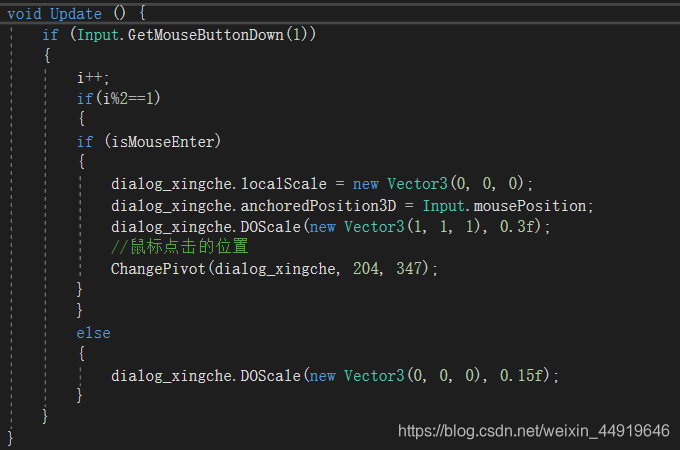The height and width of the screenshot is (450, 680).
Task: Click the 'else' keyword
Action: point(94,333)
